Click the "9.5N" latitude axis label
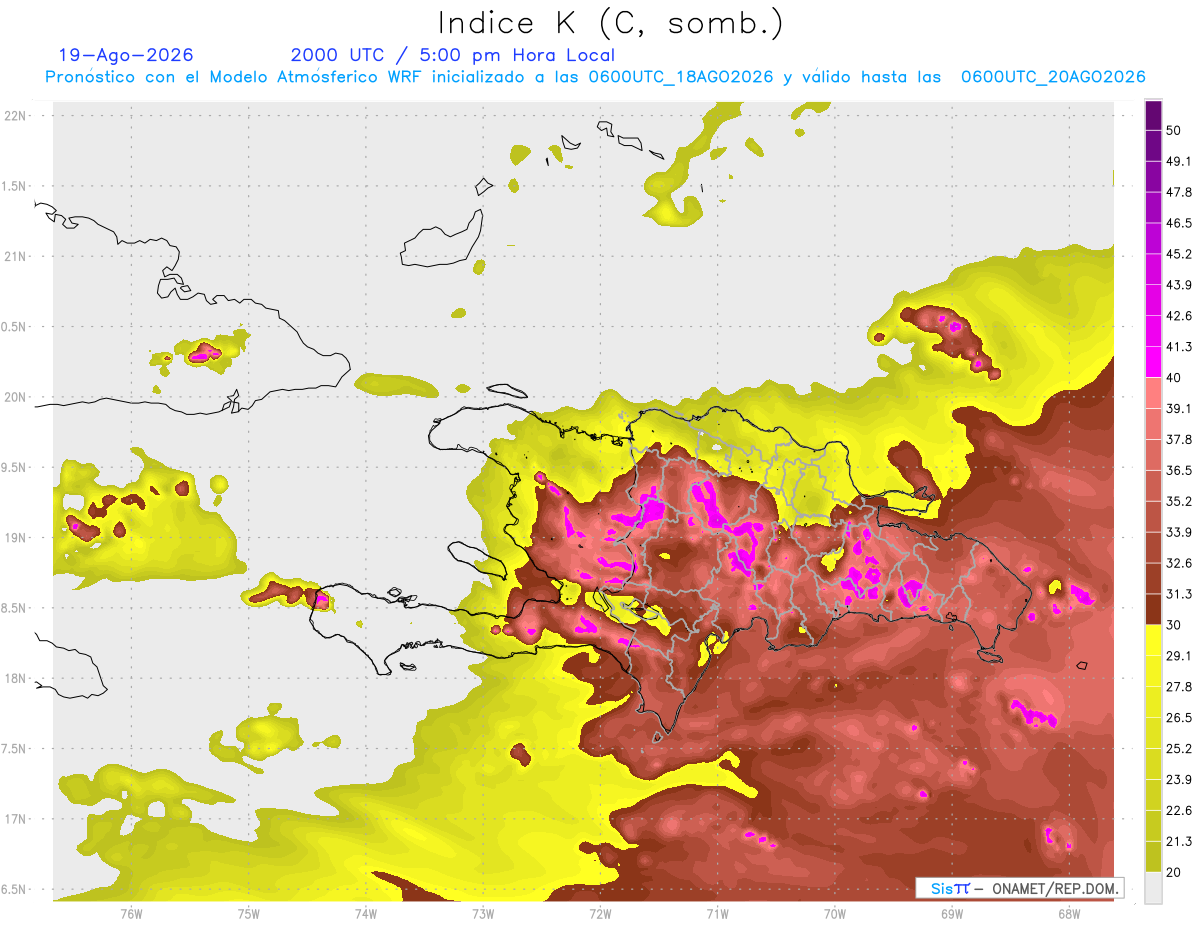This screenshot has width=1200, height=927. click(15, 467)
